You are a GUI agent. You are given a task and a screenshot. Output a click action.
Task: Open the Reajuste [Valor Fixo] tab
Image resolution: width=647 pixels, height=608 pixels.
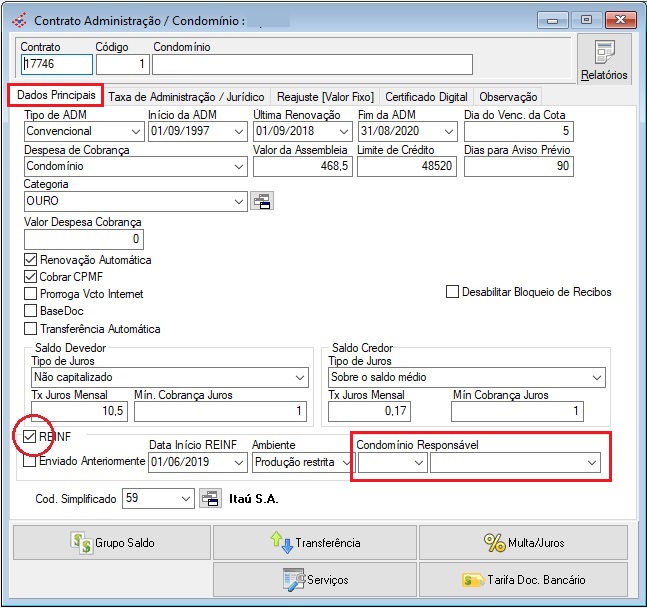click(325, 97)
